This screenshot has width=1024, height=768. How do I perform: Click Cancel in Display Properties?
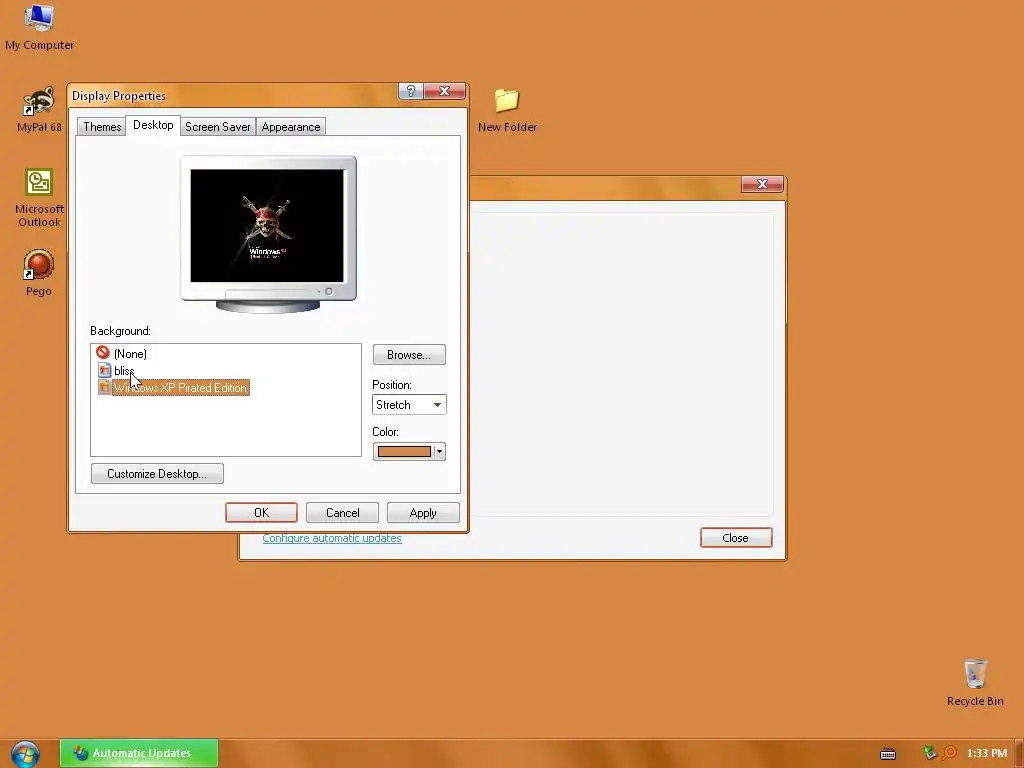pyautogui.click(x=342, y=513)
